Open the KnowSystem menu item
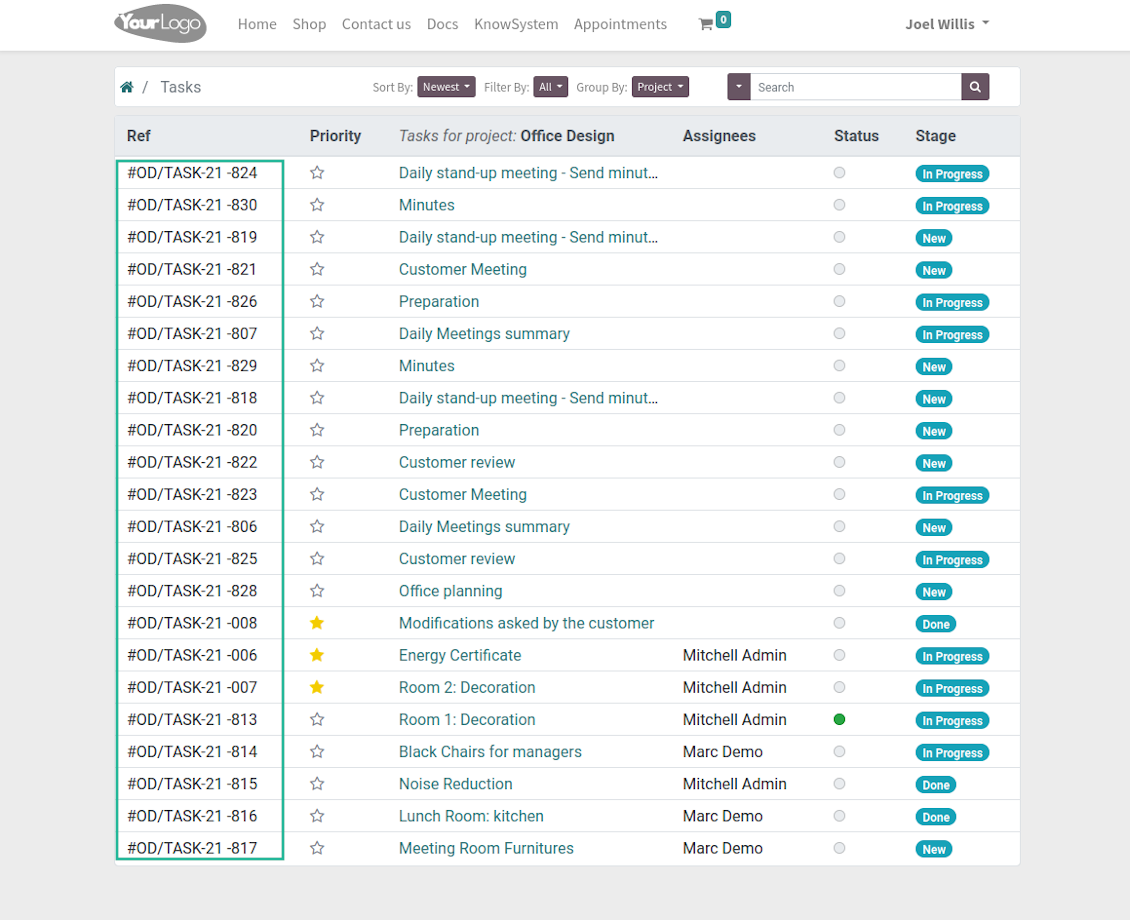This screenshot has width=1130, height=920. pyautogui.click(x=516, y=24)
